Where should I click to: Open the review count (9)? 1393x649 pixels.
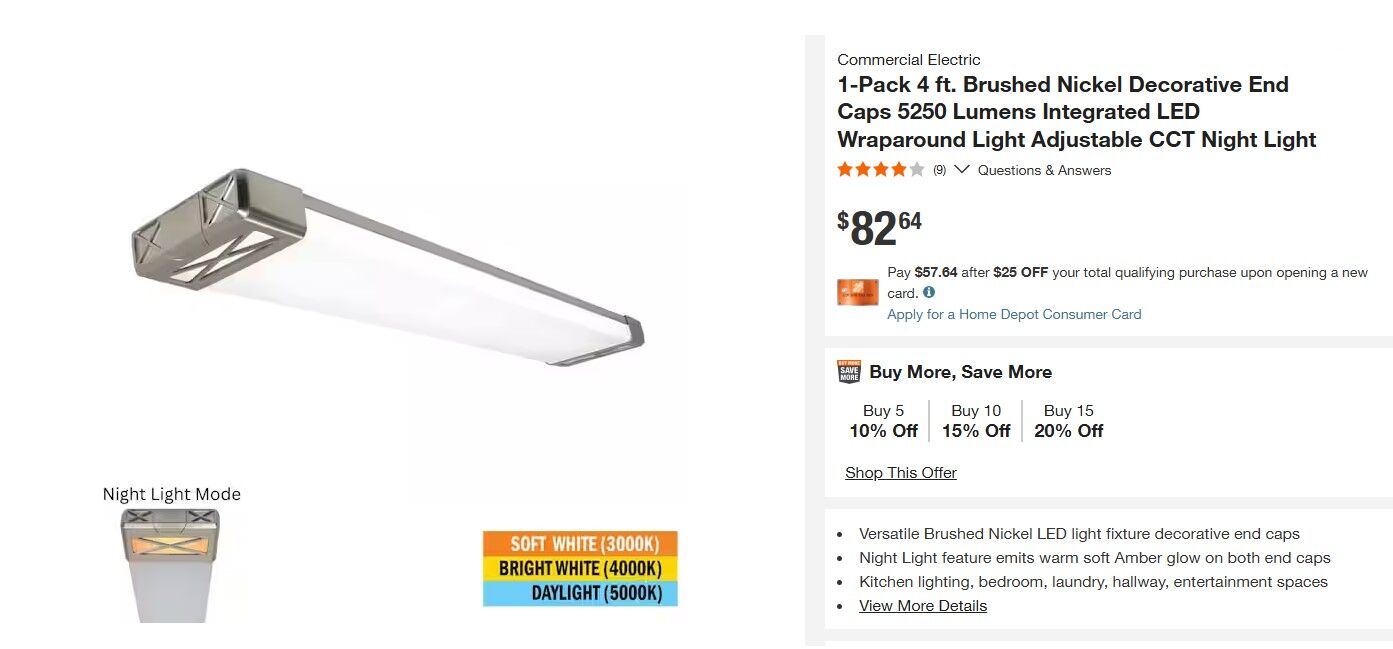click(939, 171)
